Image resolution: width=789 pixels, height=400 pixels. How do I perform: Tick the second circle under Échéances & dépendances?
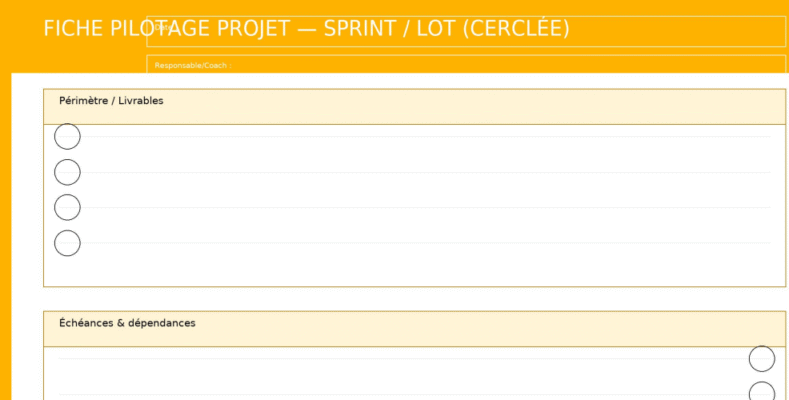click(x=762, y=393)
